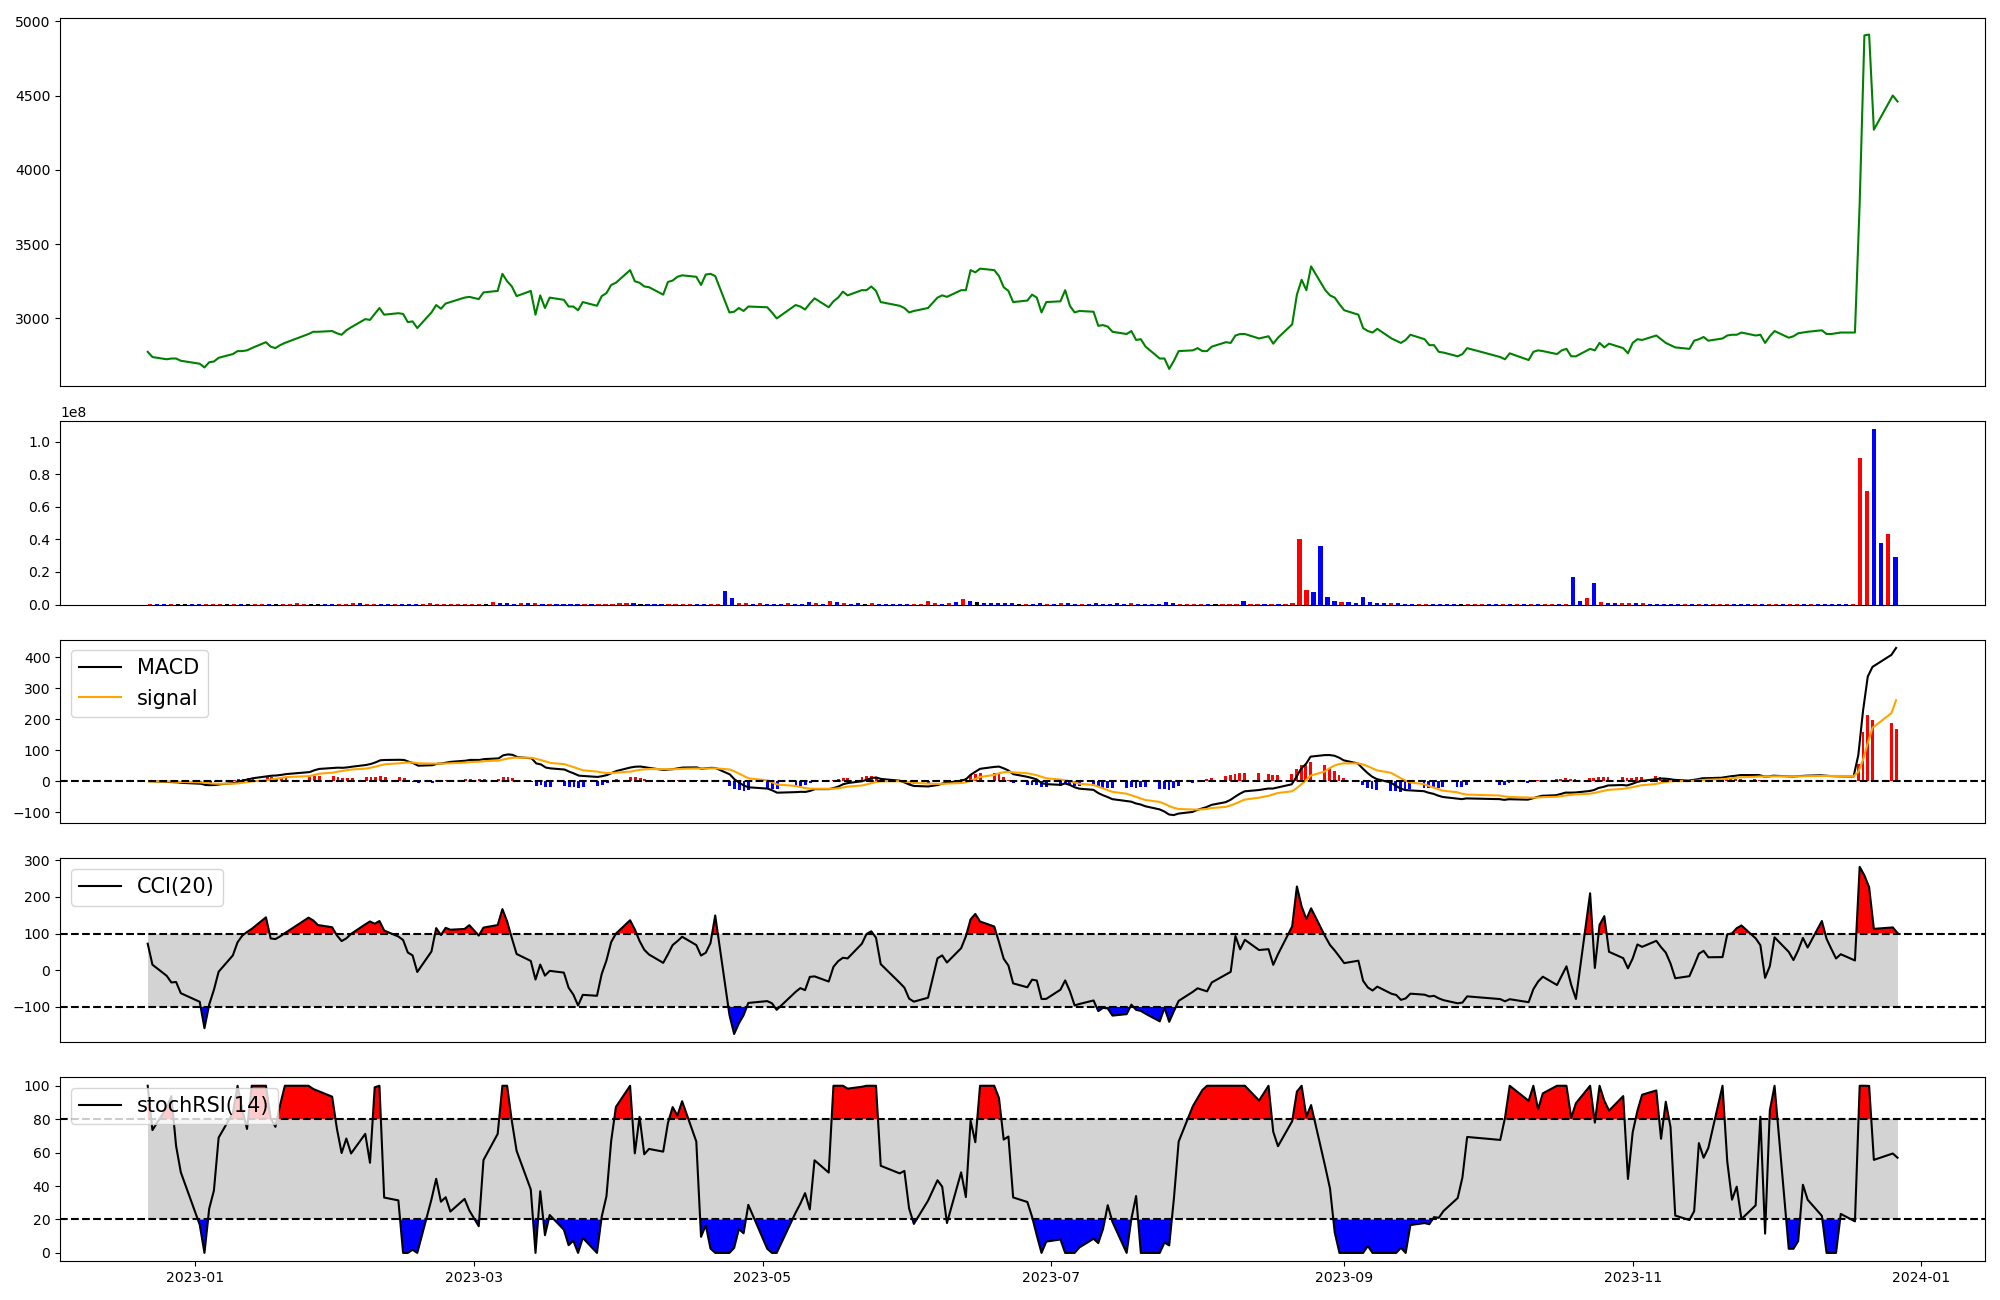Click the MACD legend label
The image size is (2000, 1300).
[x=167, y=667]
